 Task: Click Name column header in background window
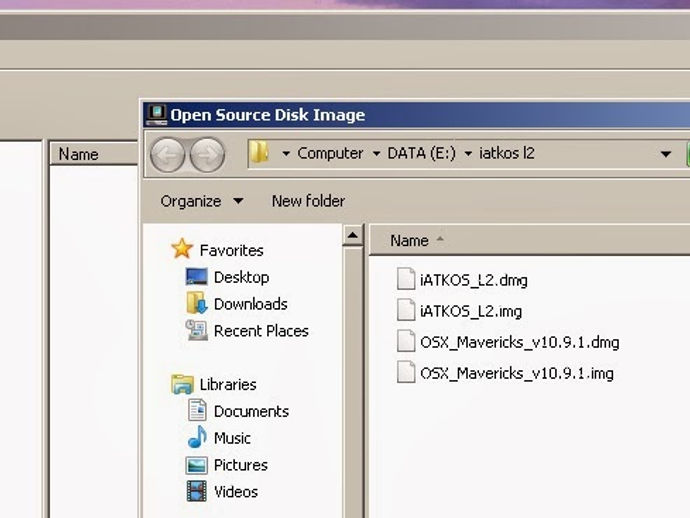(78, 154)
